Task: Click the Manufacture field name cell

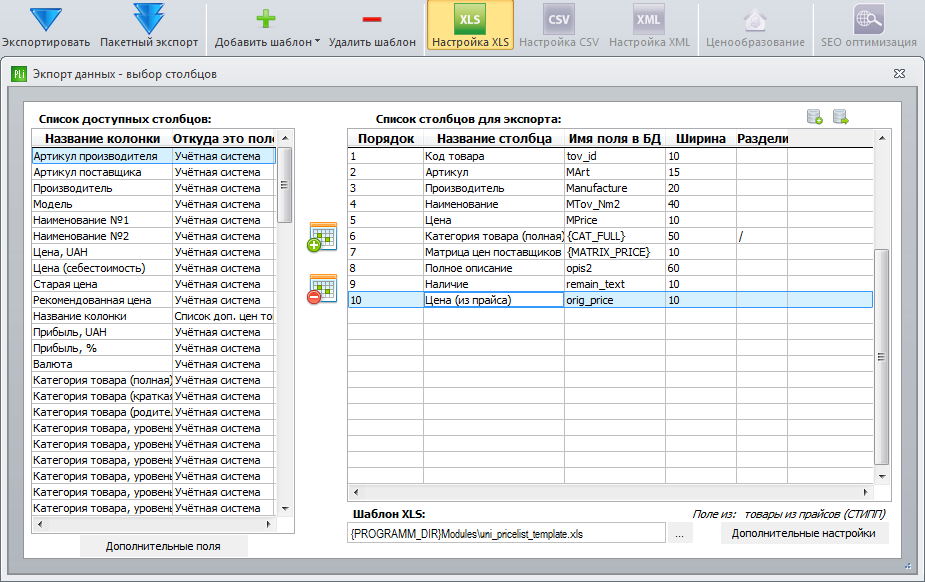Action: pos(615,188)
